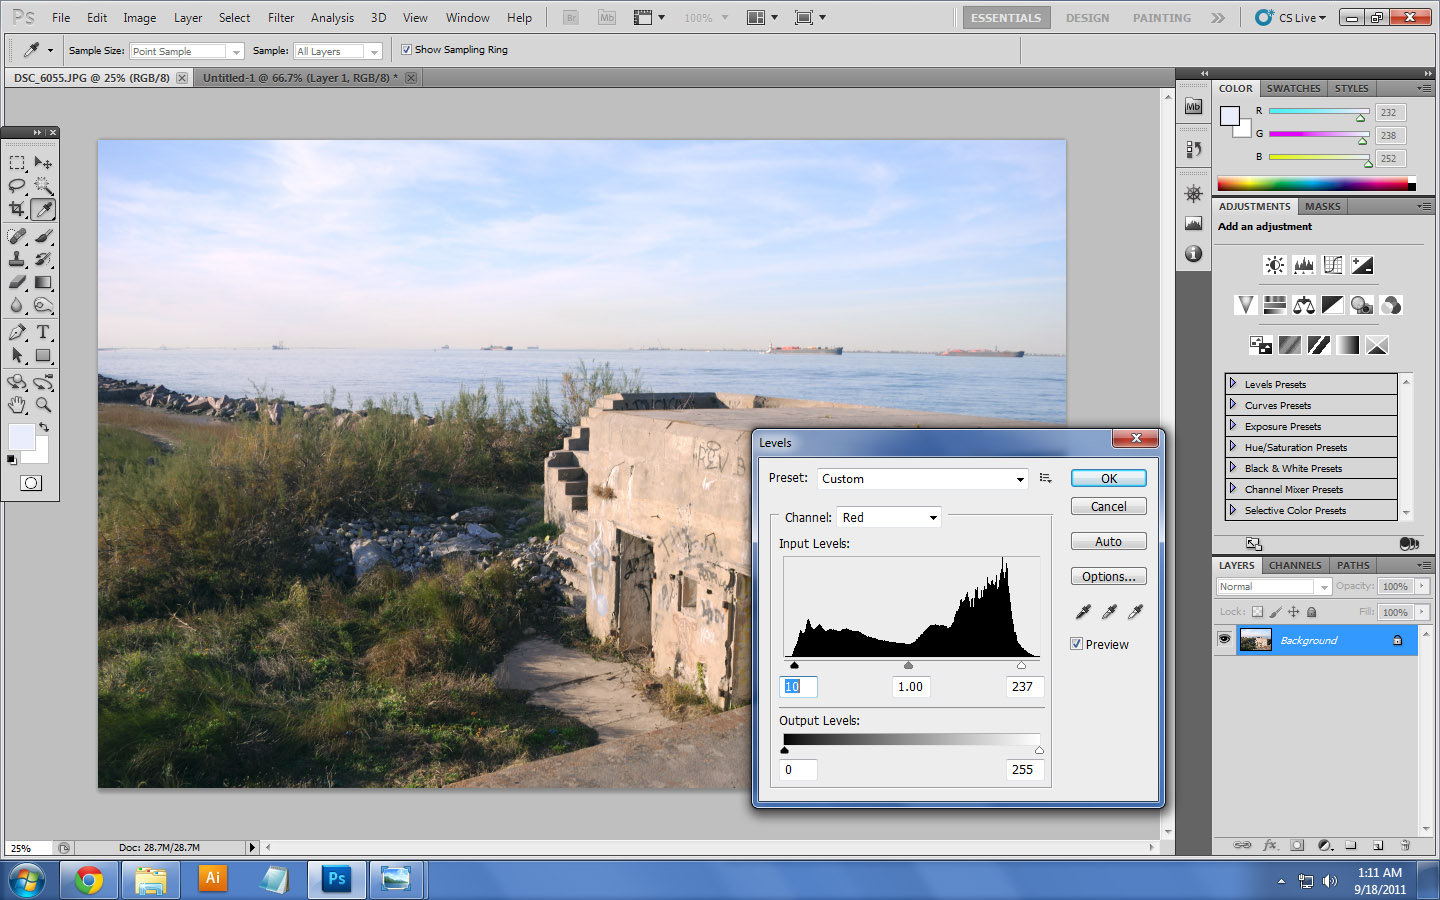This screenshot has width=1440, height=900.
Task: Open the Preset dropdown showing Custom
Action: (x=922, y=479)
